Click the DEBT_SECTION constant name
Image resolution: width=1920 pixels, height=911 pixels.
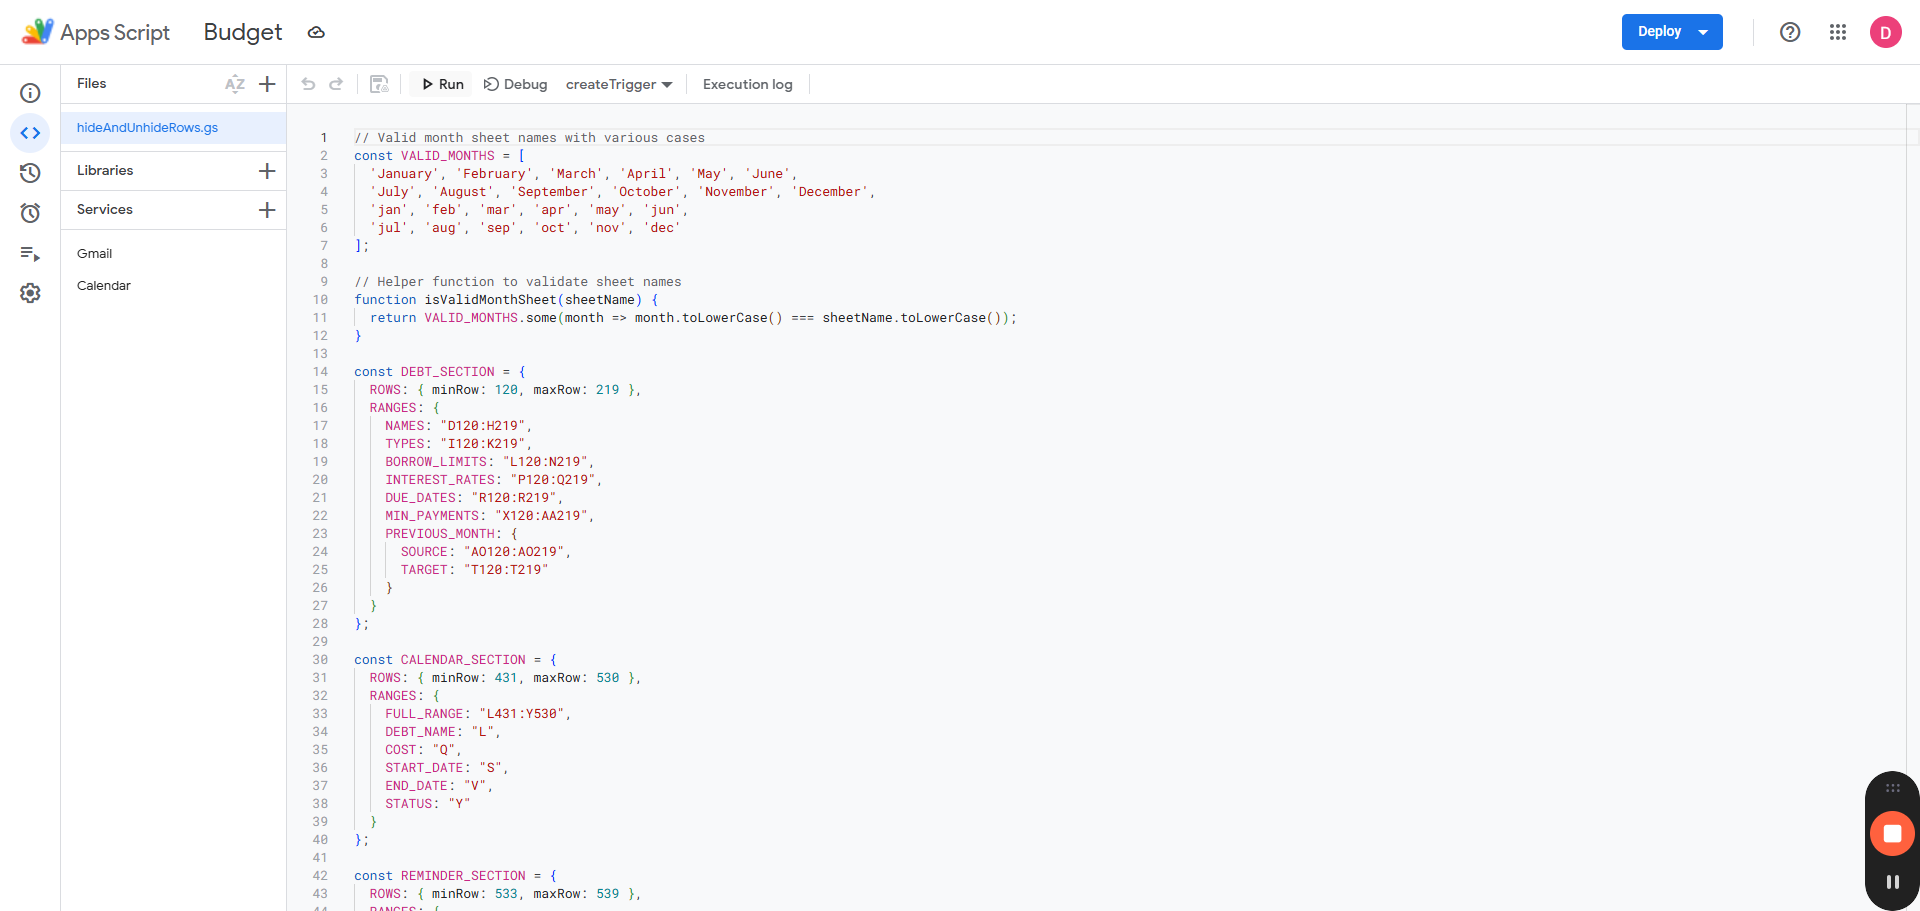tap(448, 372)
